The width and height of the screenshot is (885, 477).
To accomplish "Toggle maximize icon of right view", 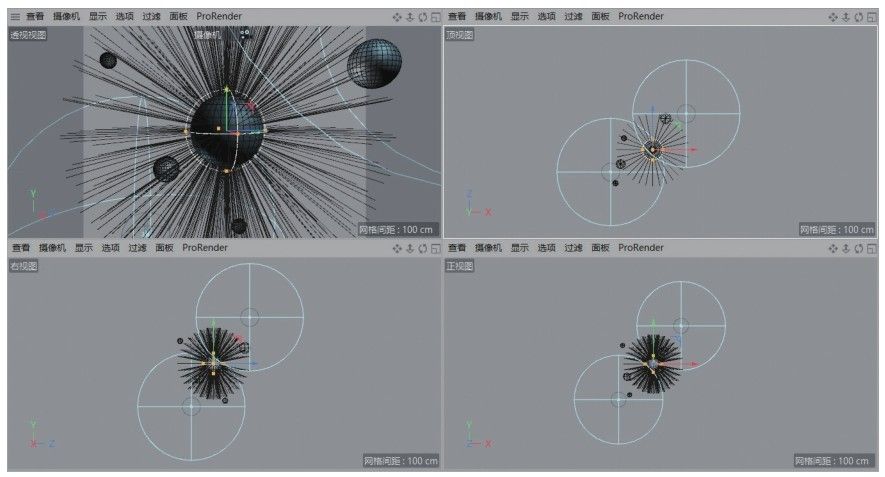I will coord(436,248).
